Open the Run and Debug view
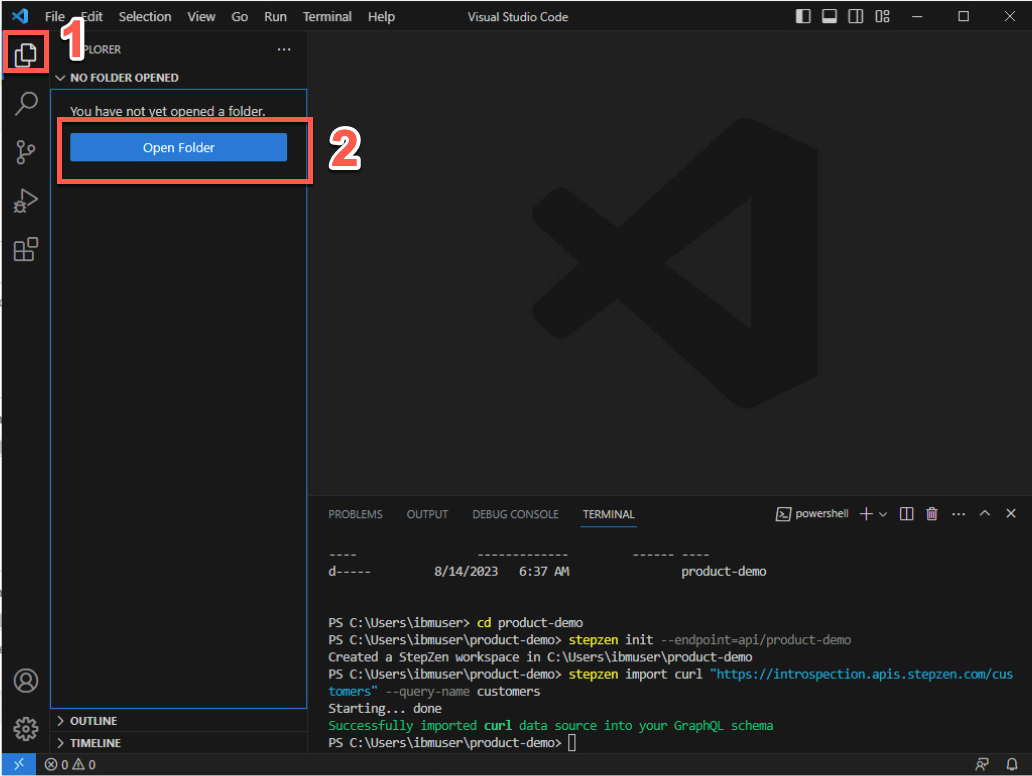This screenshot has width=1032, height=776. (x=26, y=201)
